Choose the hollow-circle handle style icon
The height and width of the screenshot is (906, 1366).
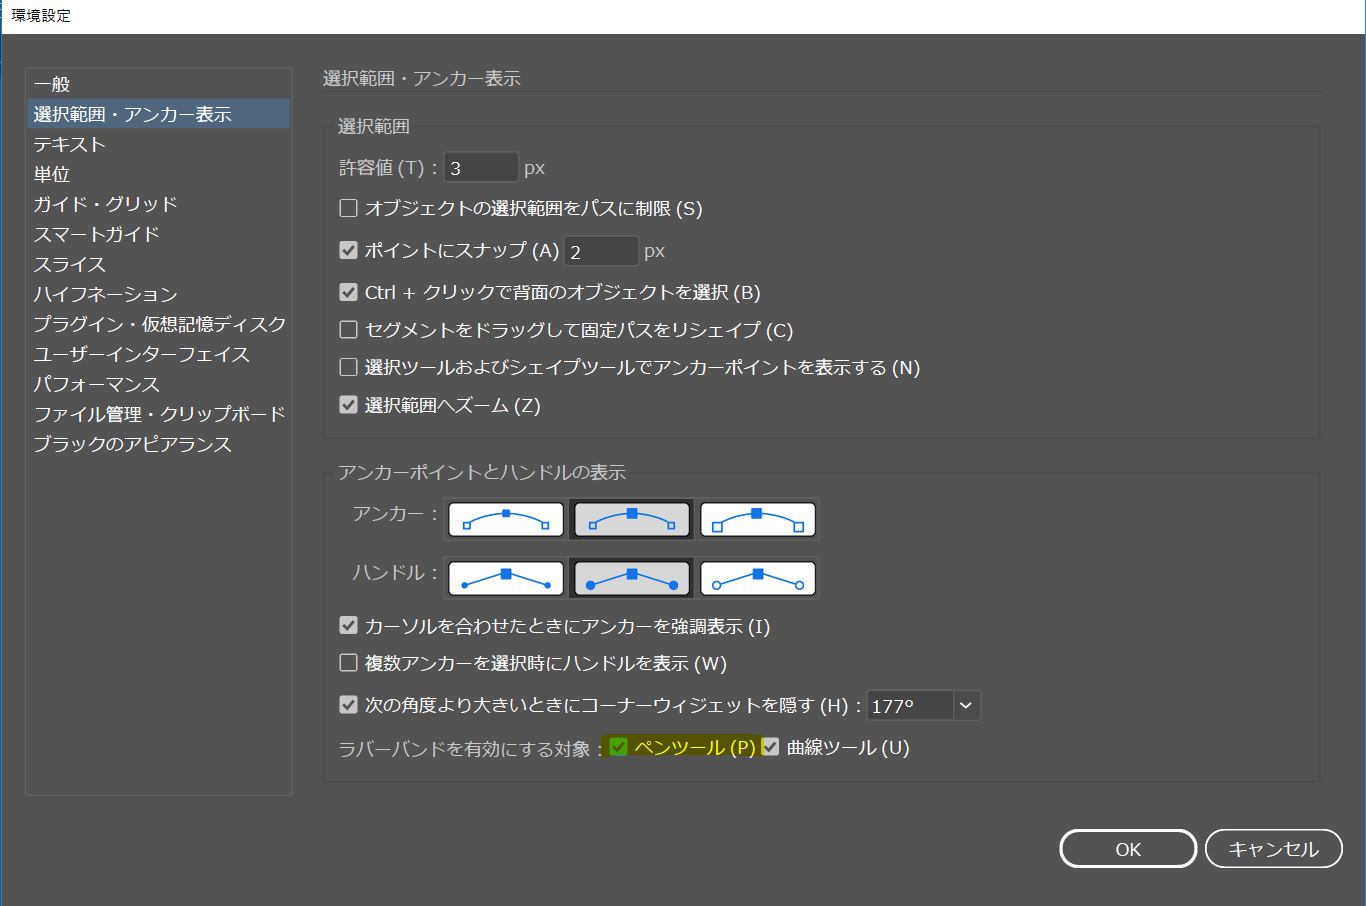coord(758,579)
